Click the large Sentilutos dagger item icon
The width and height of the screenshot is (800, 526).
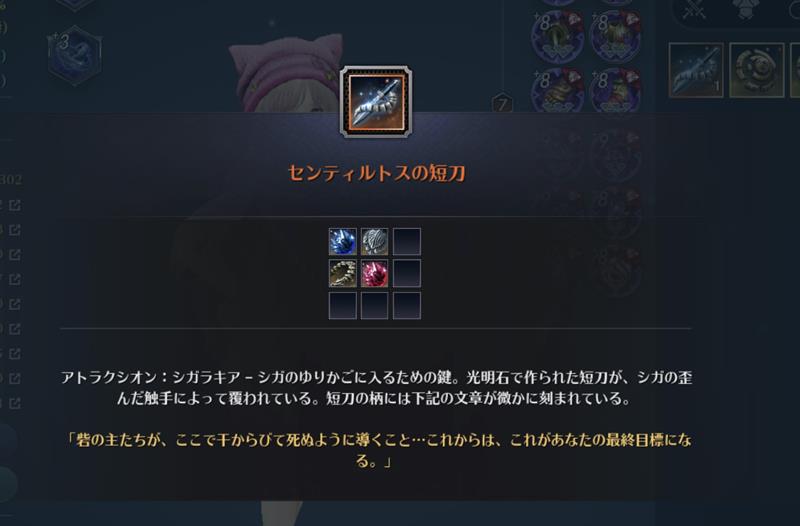(x=376, y=102)
